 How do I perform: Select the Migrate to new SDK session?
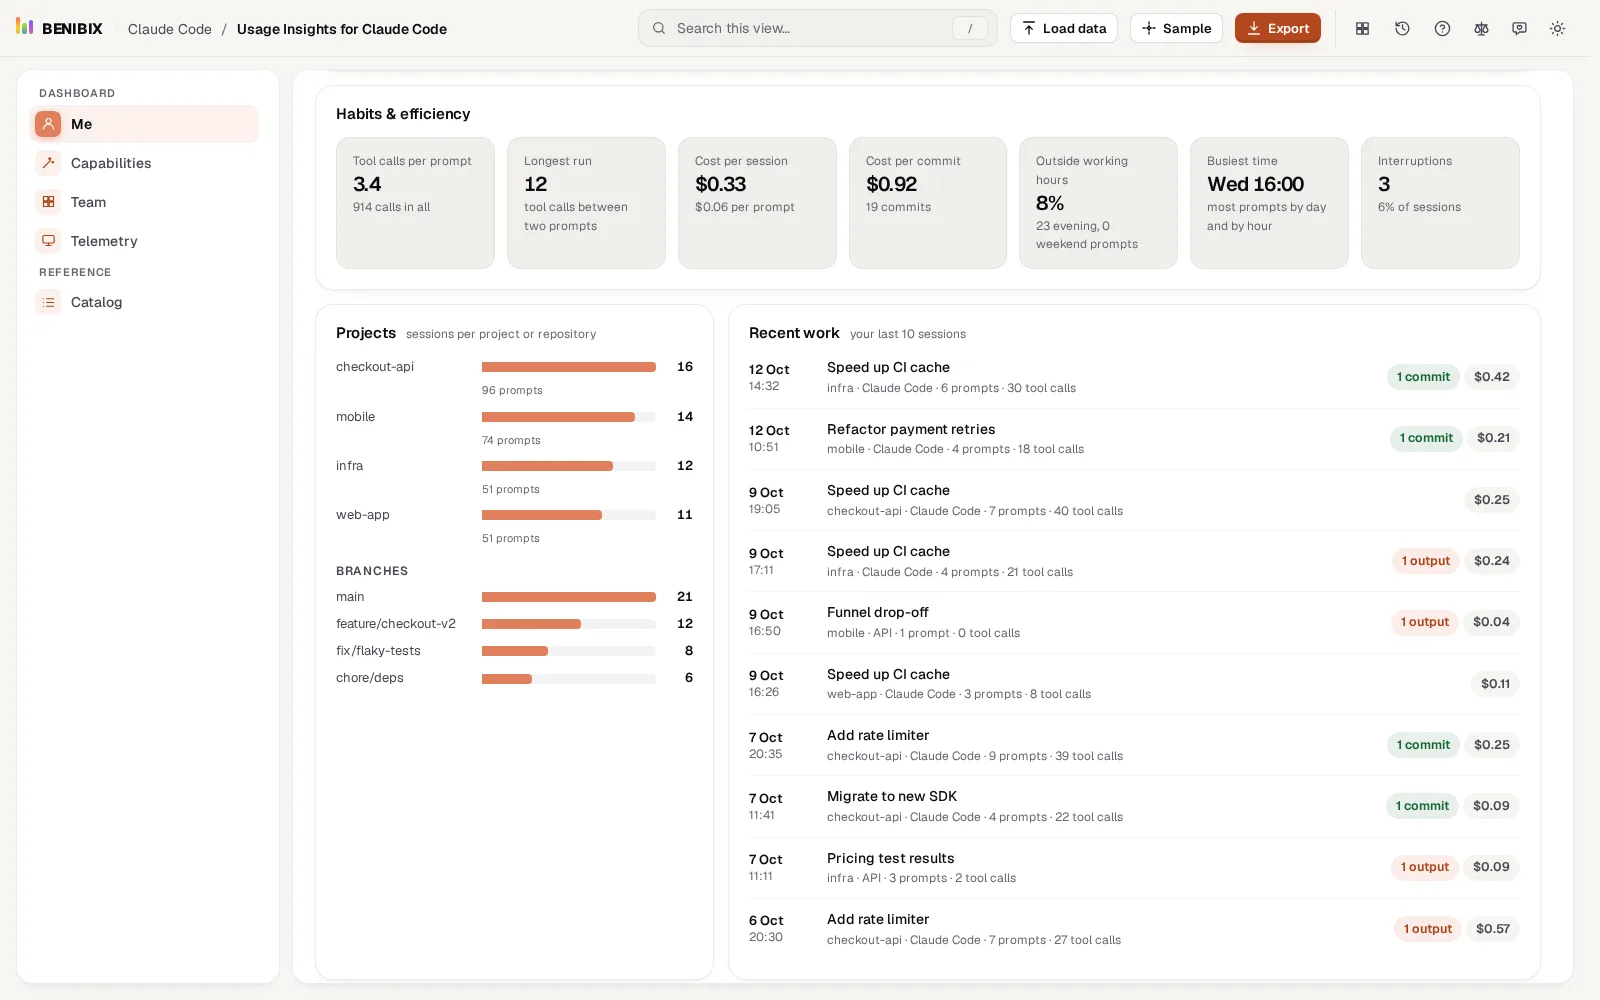(1134, 806)
